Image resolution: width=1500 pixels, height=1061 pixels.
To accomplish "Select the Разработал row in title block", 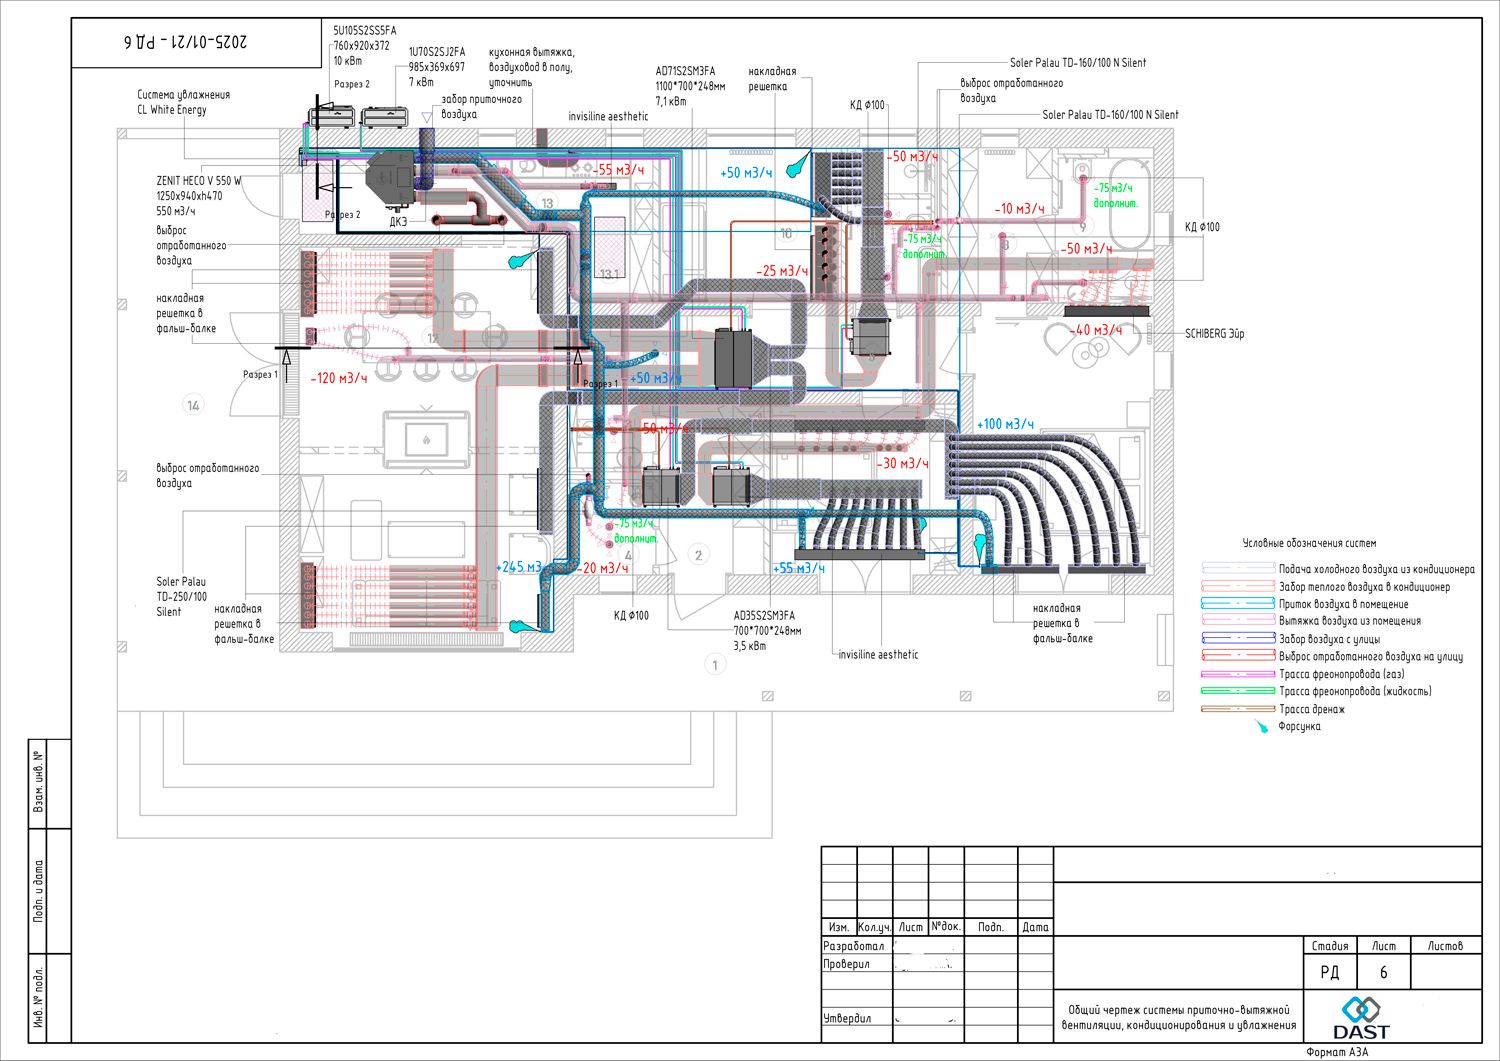I will pyautogui.click(x=853, y=946).
